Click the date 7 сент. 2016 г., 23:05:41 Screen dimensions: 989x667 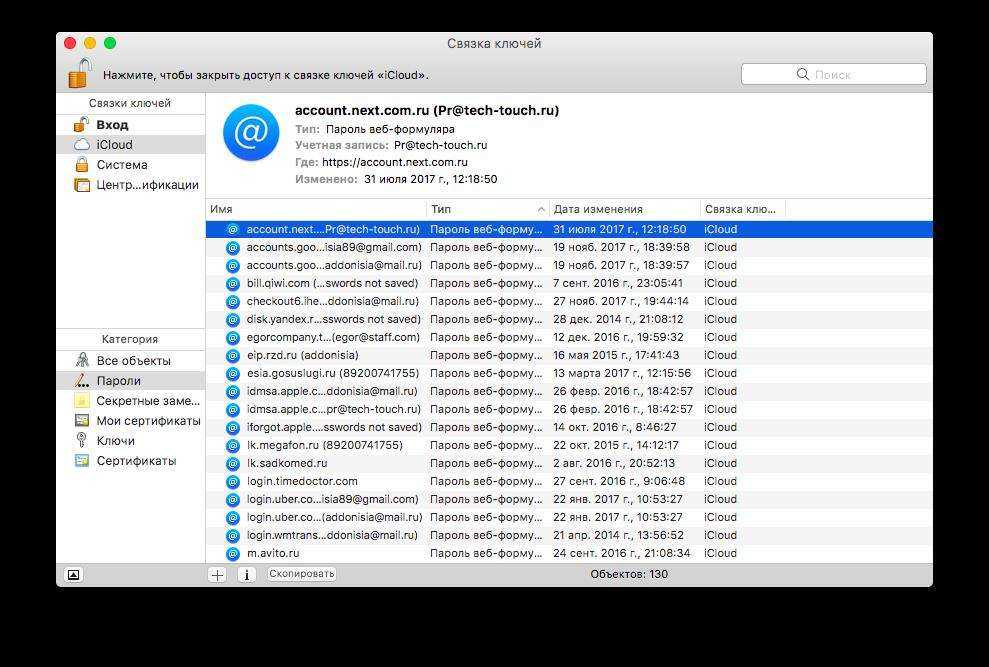point(618,283)
